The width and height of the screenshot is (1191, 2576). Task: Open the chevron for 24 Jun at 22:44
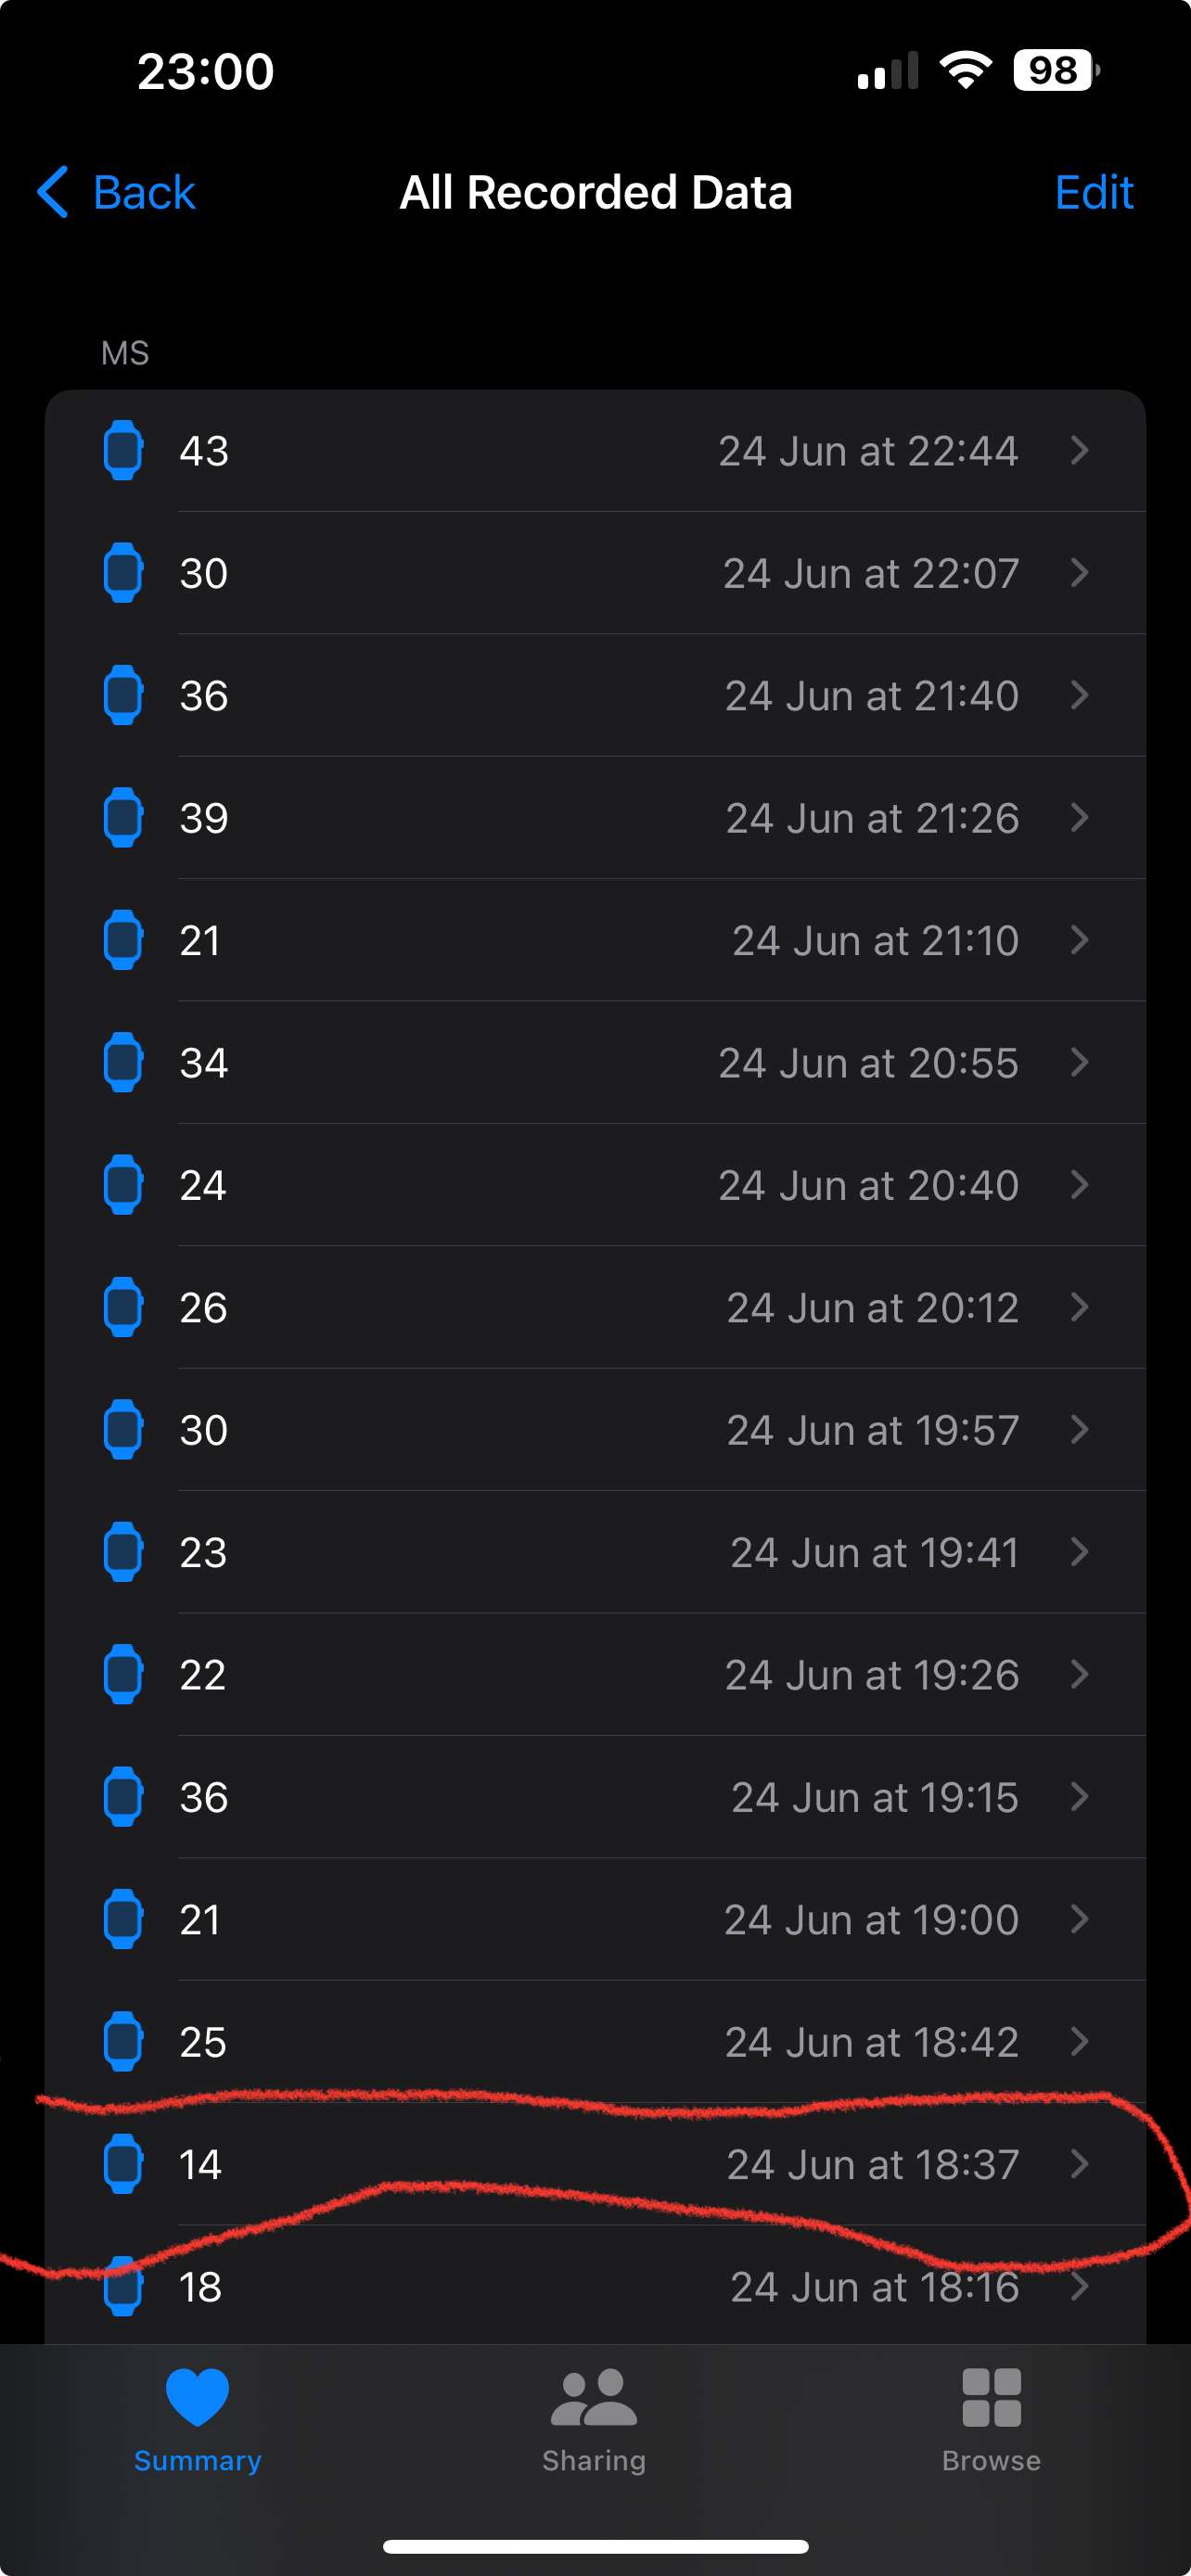(1079, 450)
